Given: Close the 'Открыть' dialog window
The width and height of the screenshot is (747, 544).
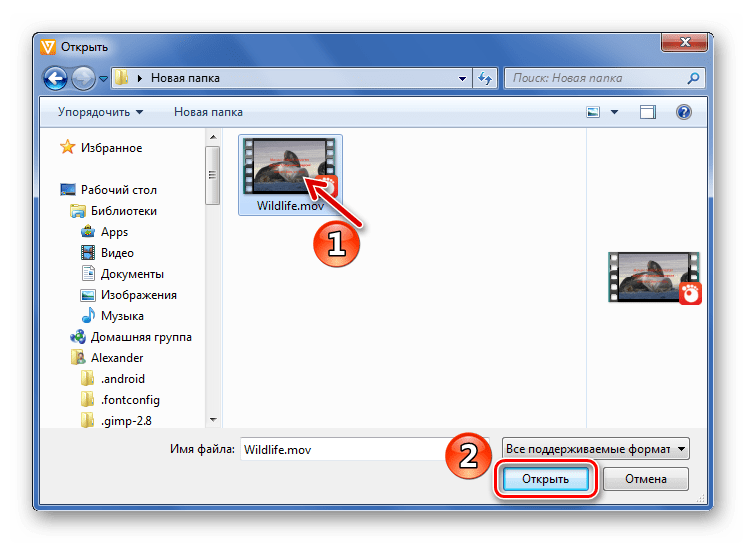Looking at the screenshot, I should click(x=684, y=42).
